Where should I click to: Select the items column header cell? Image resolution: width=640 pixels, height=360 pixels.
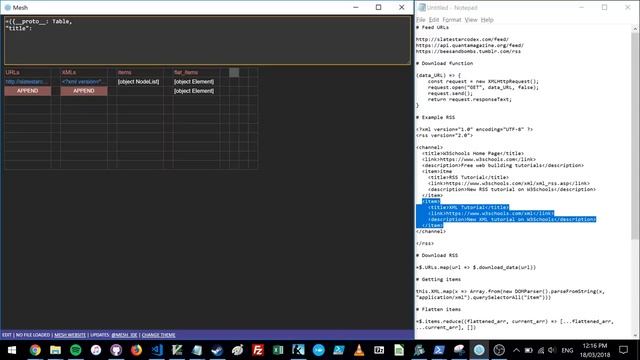[x=140, y=72]
